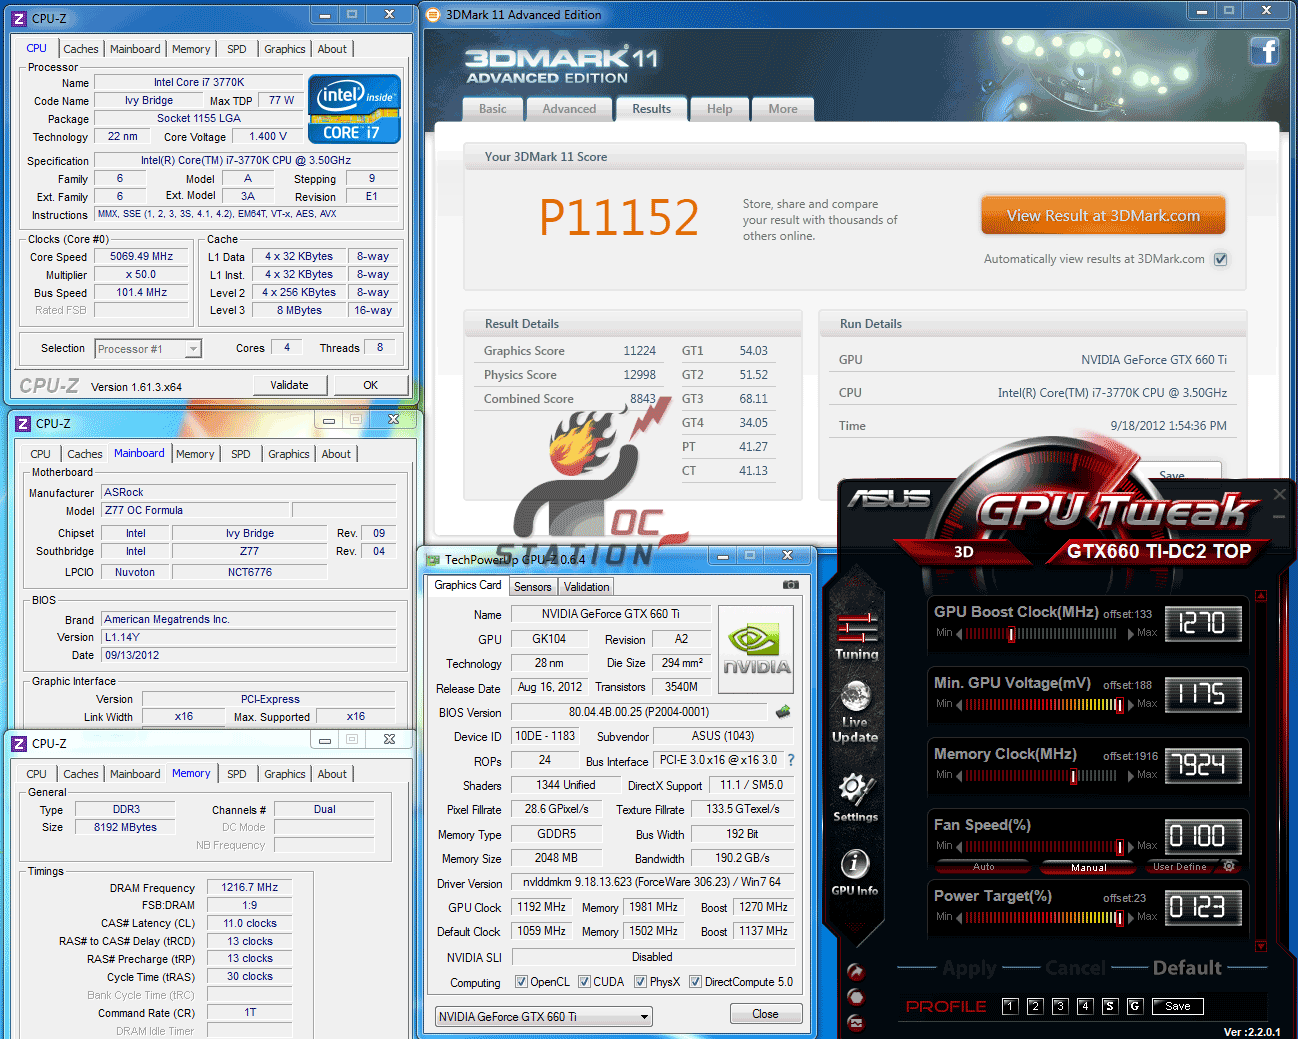The image size is (1298, 1039).
Task: Open the Help tab in 3DMark 11
Action: 720,109
